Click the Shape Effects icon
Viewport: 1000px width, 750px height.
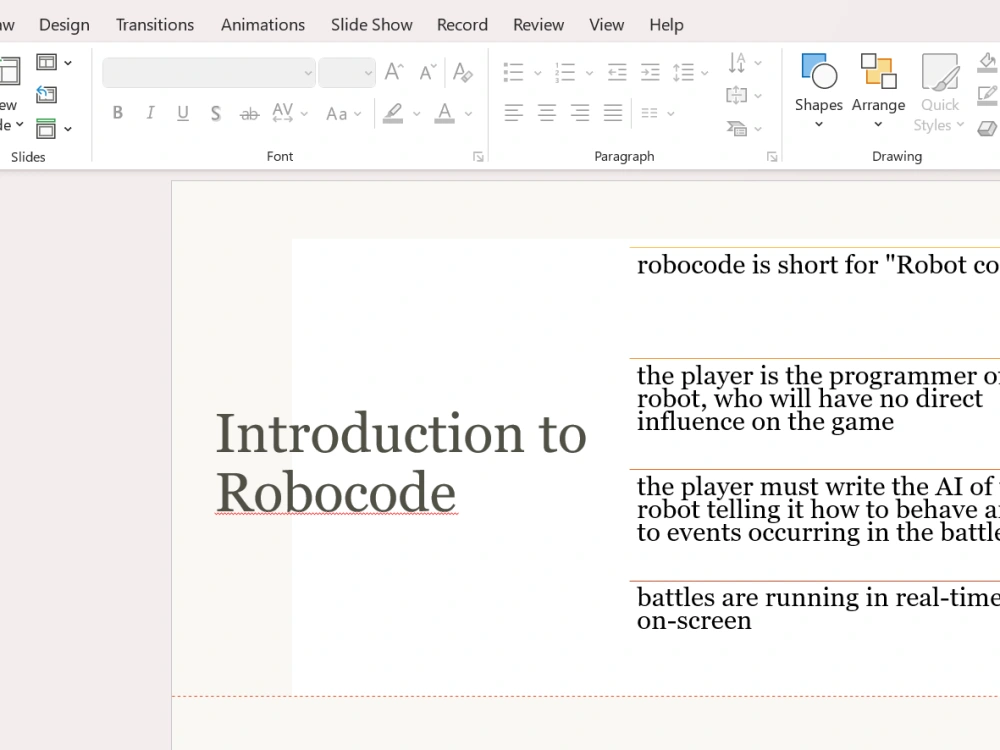tap(987, 128)
